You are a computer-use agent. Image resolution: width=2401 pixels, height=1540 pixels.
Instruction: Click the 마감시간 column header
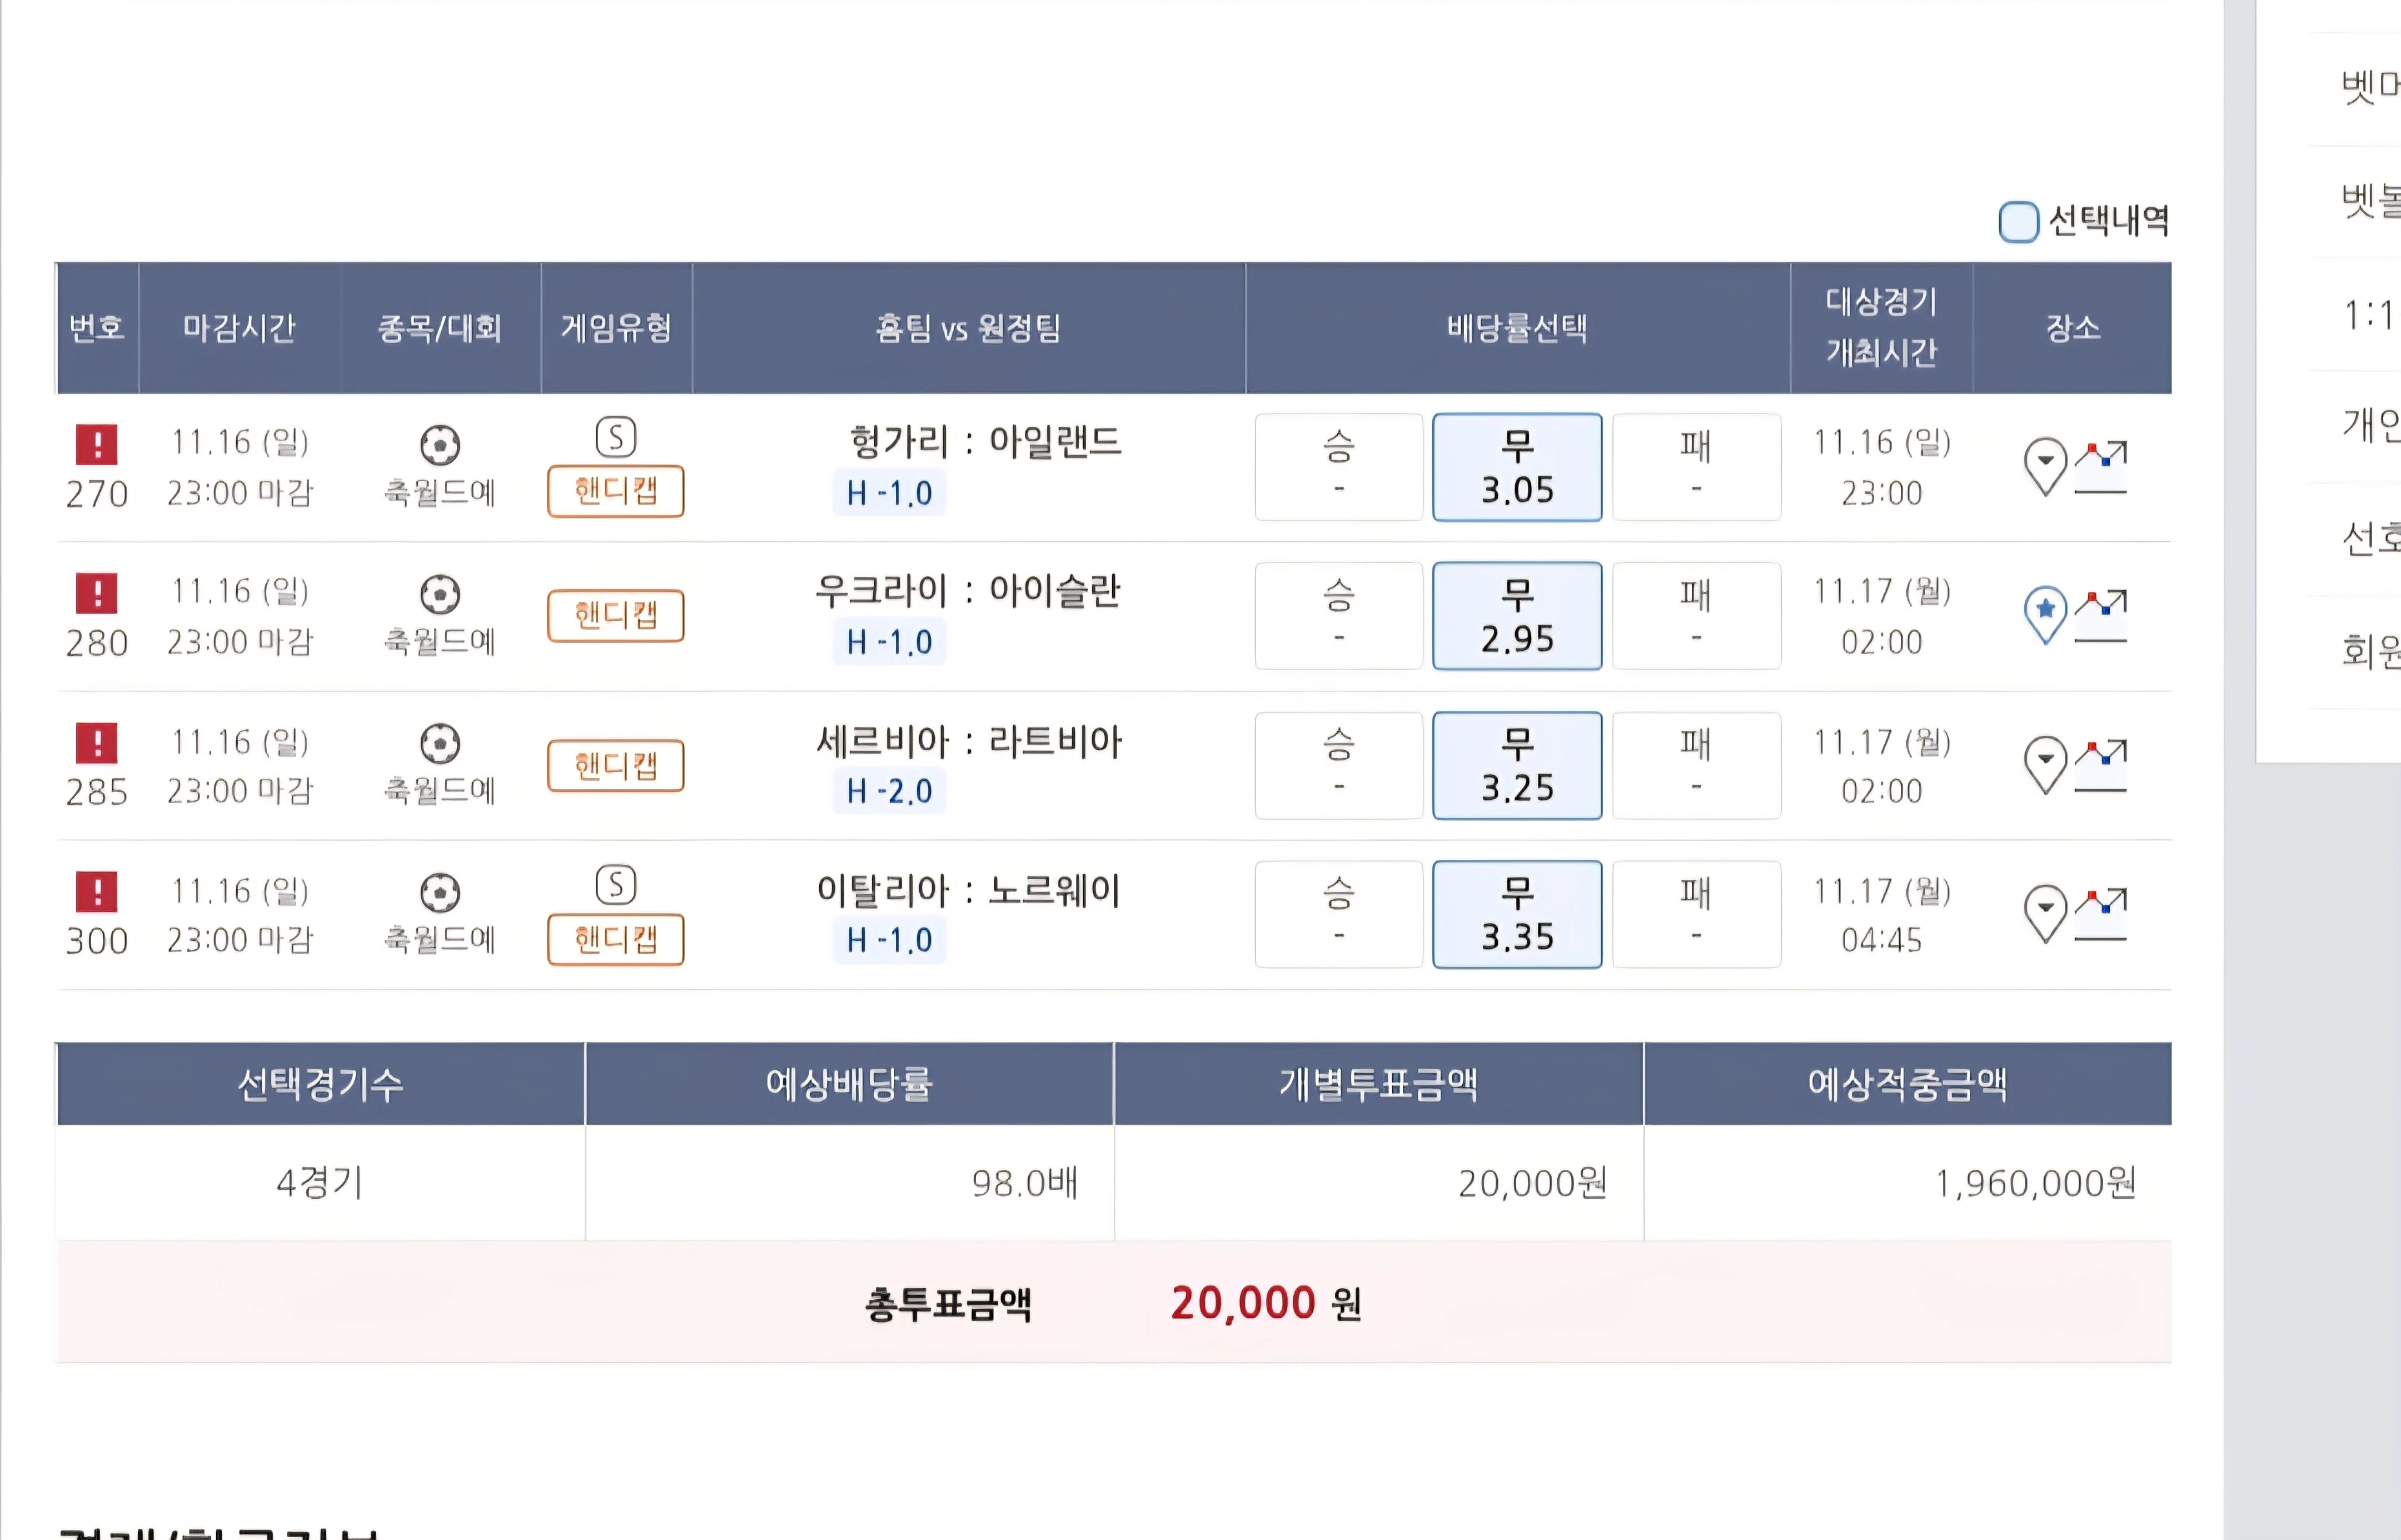[x=239, y=328]
